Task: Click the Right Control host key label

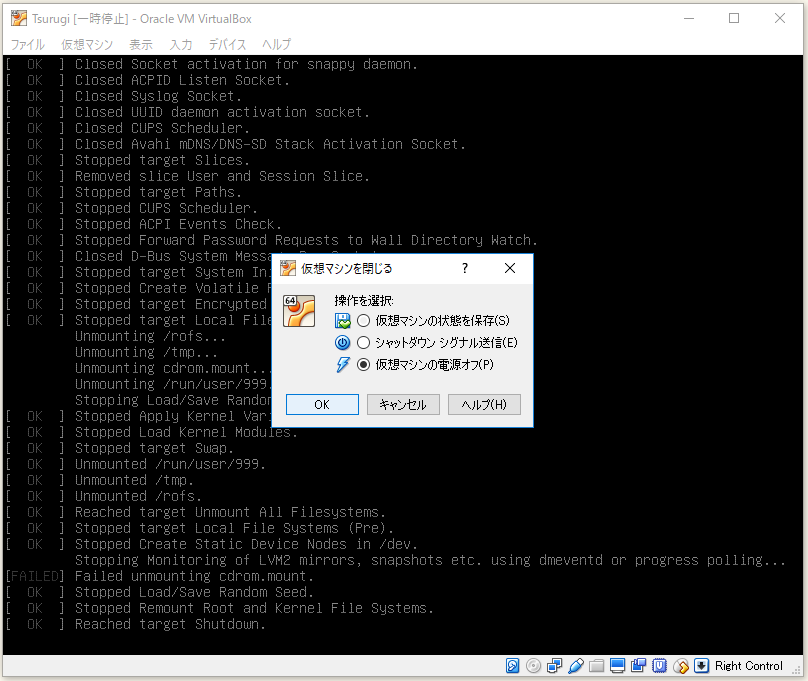Action: tap(749, 666)
